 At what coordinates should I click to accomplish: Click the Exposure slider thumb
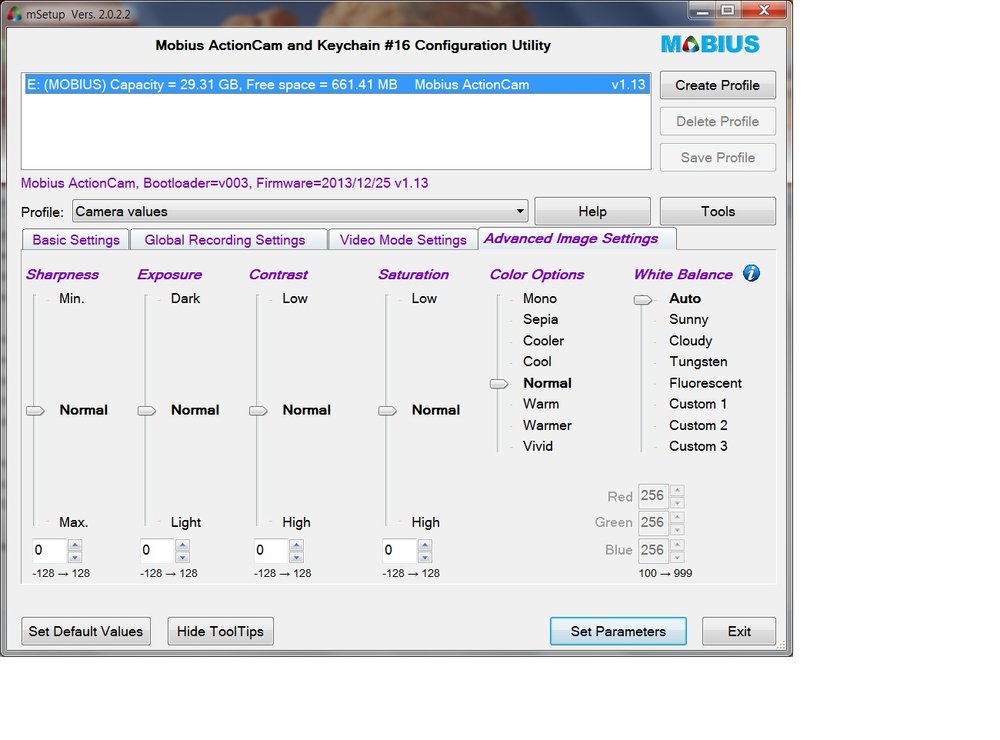[x=147, y=410]
